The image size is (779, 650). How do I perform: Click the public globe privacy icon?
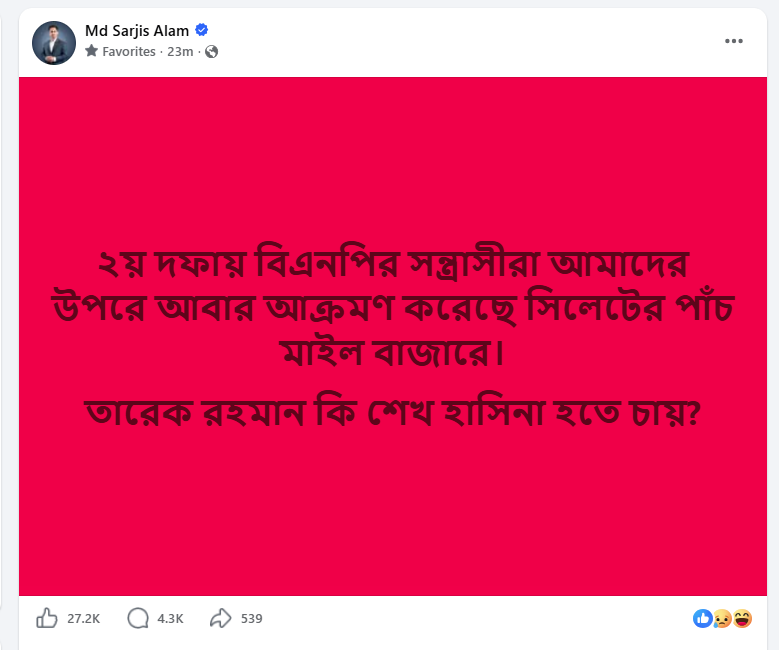pyautogui.click(x=212, y=52)
